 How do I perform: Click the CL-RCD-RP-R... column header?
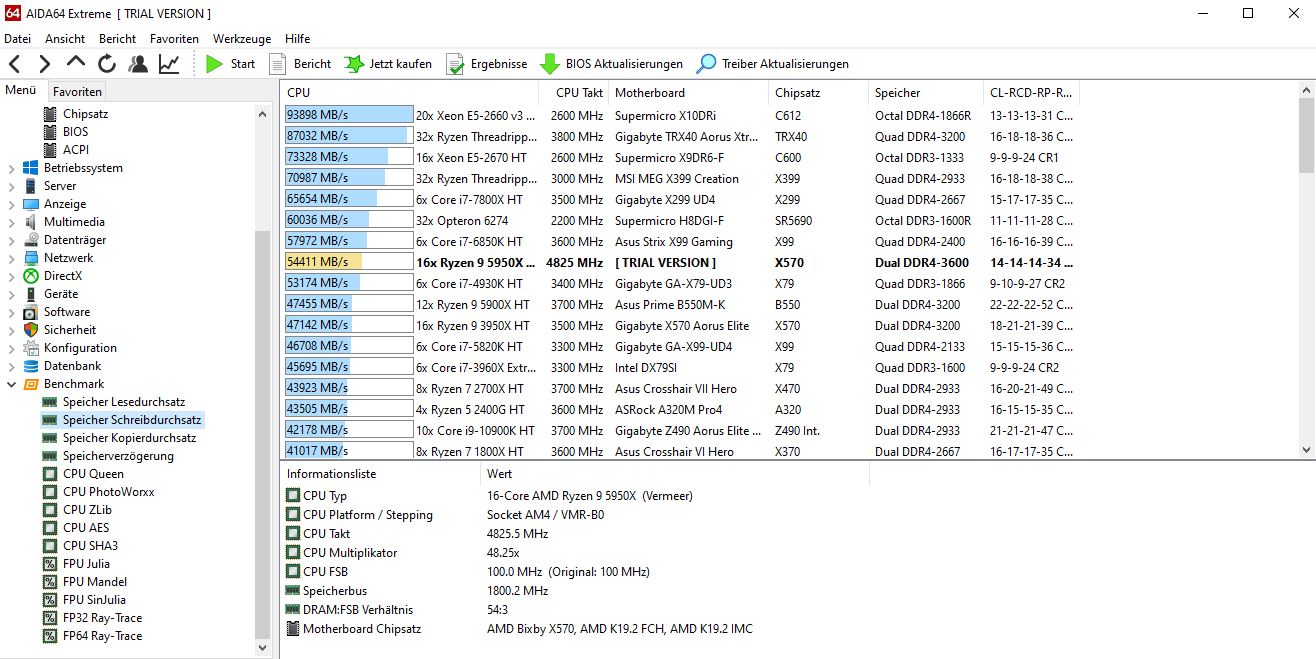[1031, 93]
